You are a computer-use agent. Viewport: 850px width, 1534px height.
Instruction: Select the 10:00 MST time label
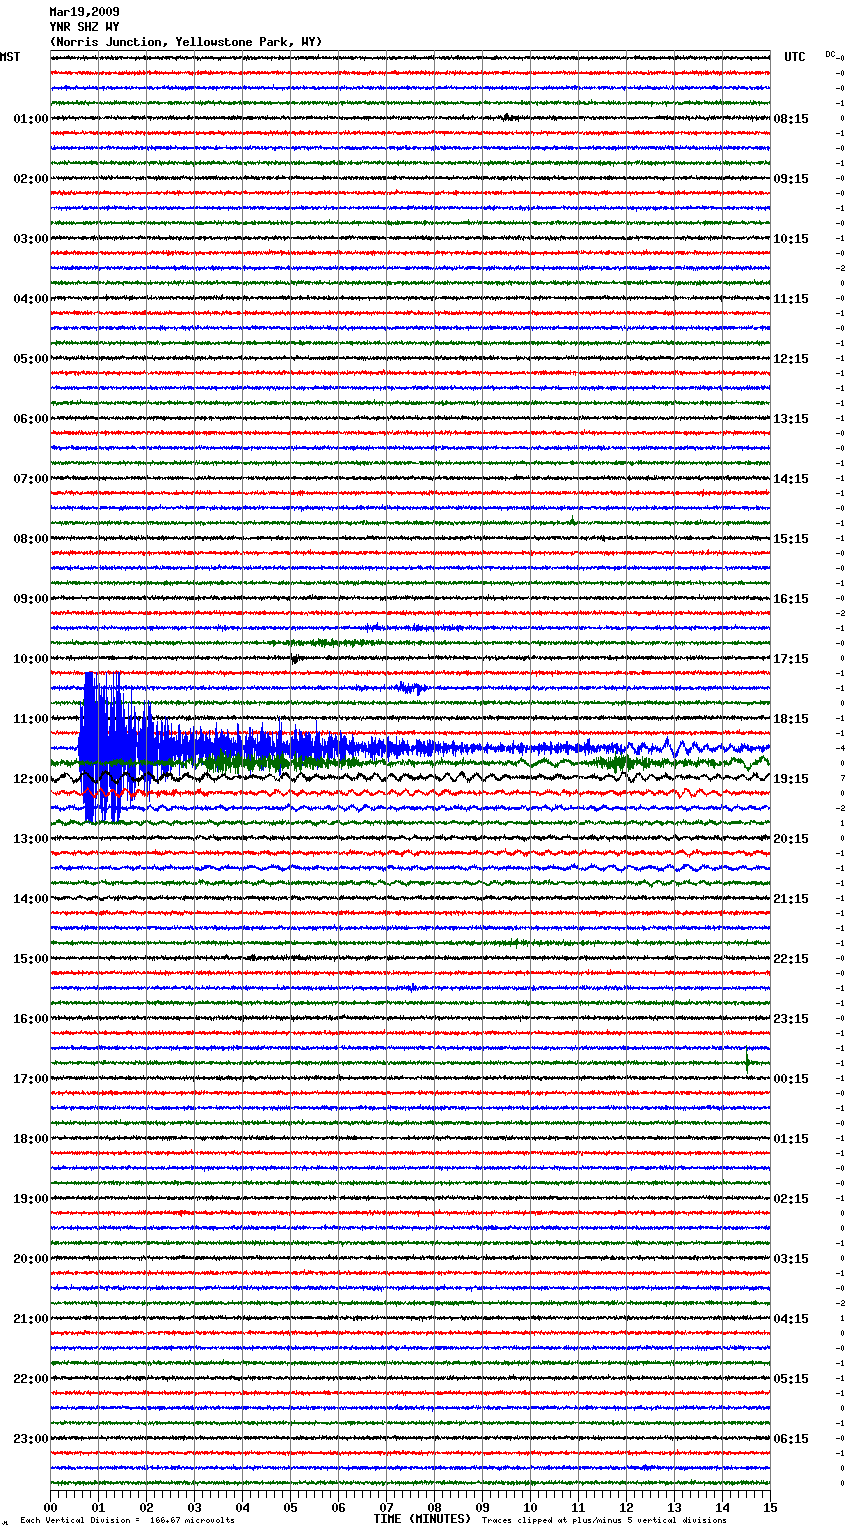coord(31,659)
